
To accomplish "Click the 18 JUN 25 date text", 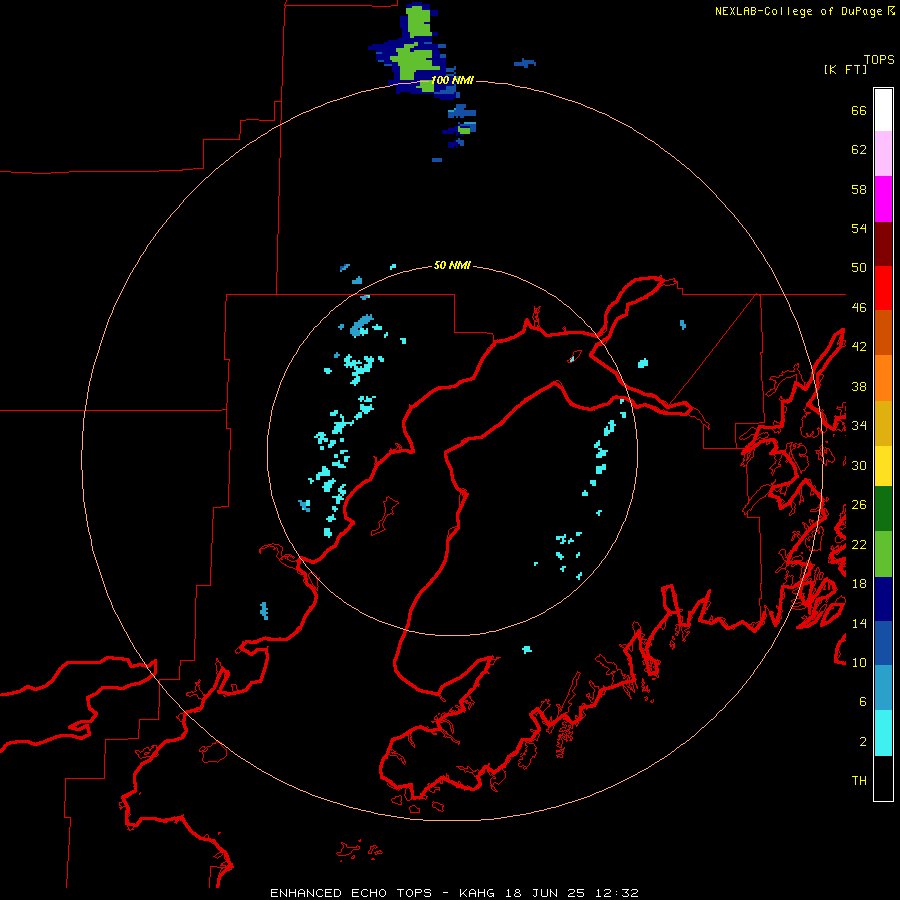I will 545,893.
